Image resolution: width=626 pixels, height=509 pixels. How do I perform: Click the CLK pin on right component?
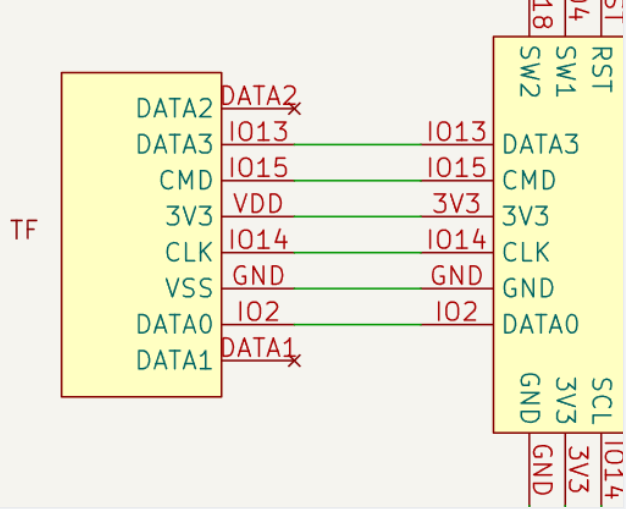(528, 252)
